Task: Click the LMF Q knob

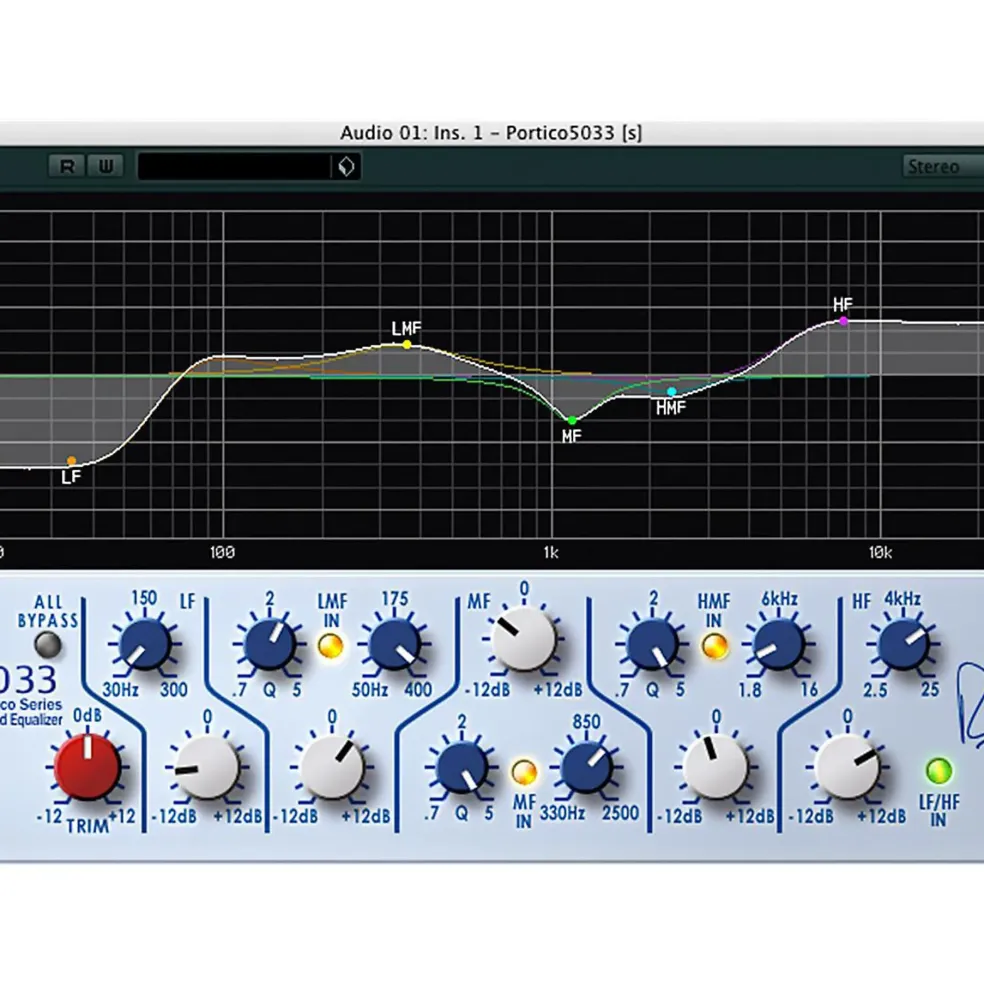Action: click(x=270, y=644)
